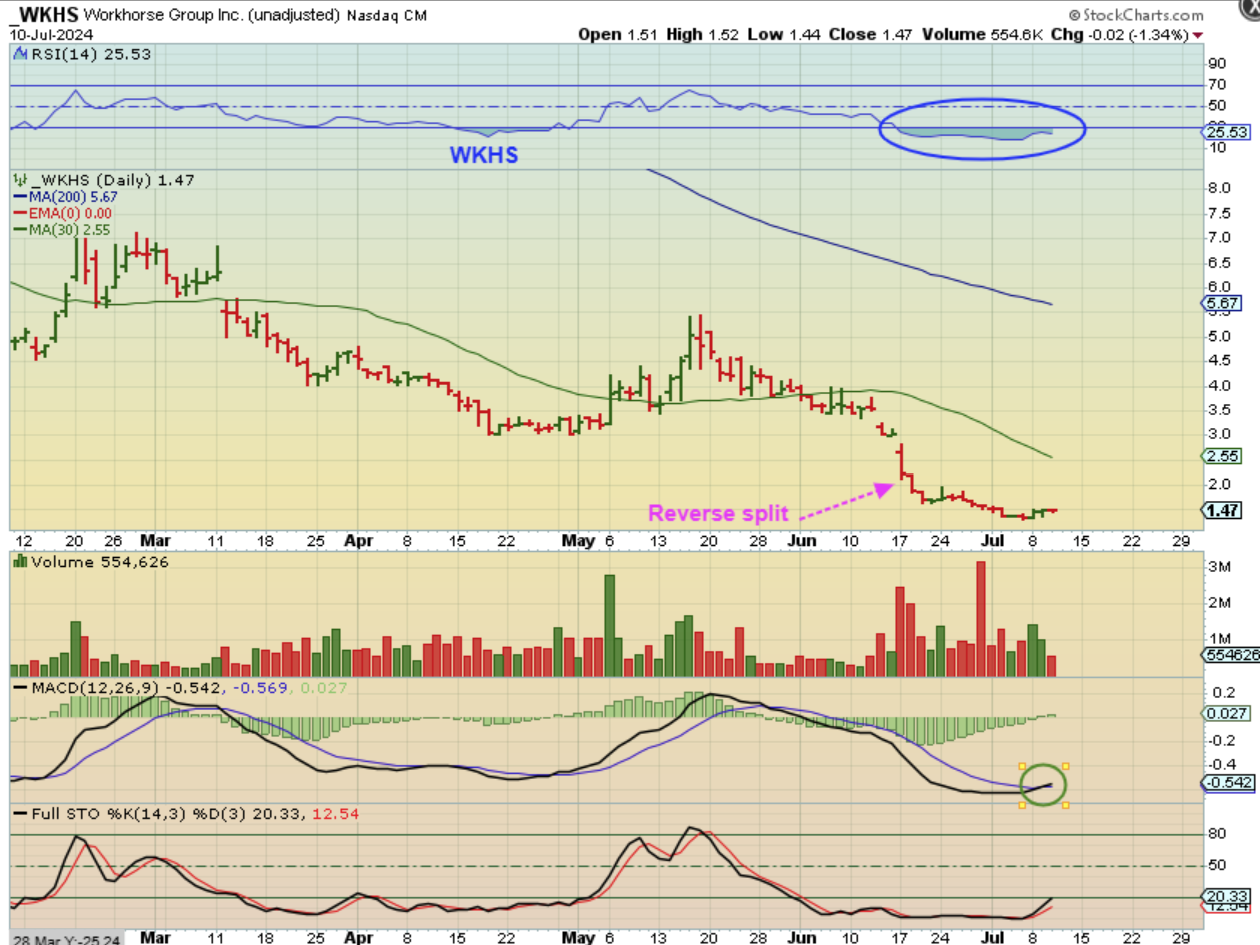Click the price bars icon before _WKHS (Daily)

point(20,180)
